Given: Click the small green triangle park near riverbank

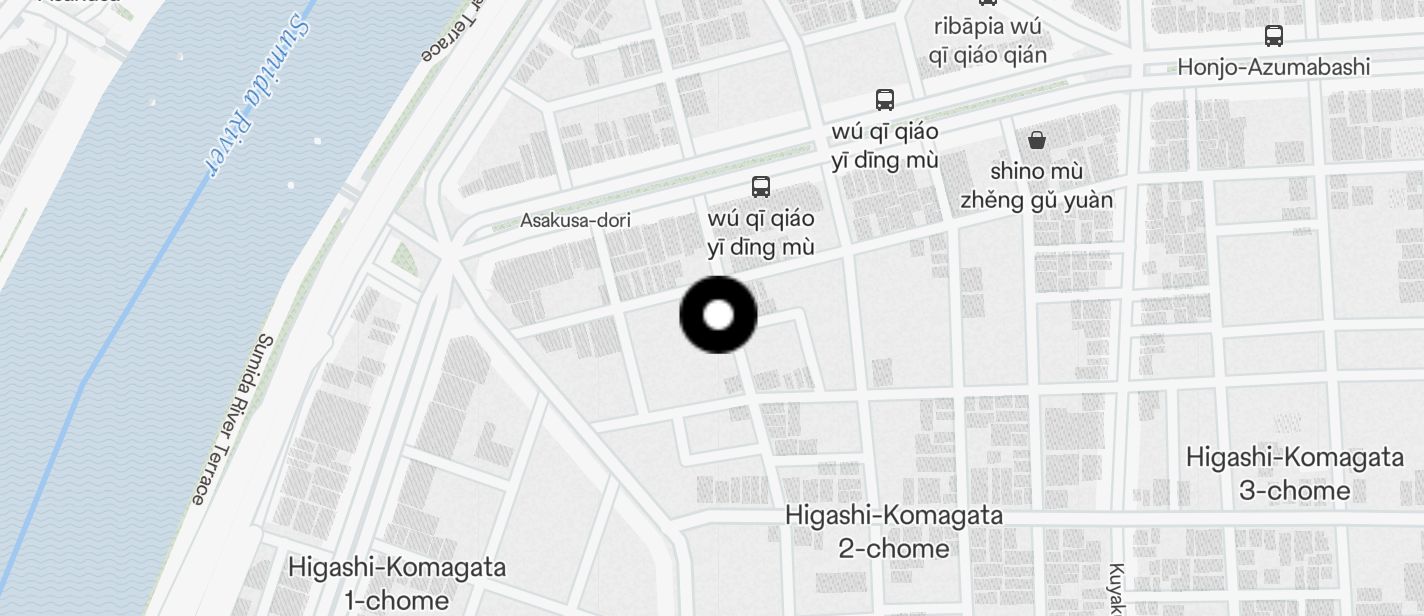Looking at the screenshot, I should point(402,257).
